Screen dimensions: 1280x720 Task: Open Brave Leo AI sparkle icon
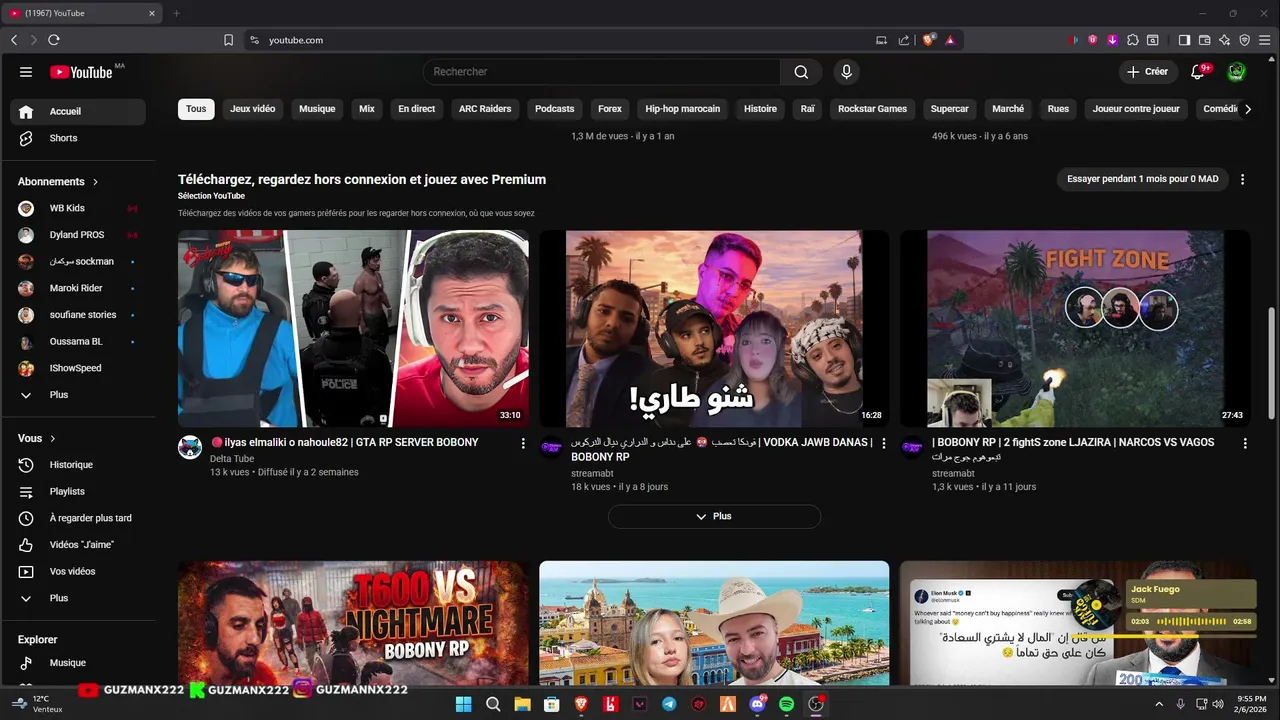[x=1224, y=40]
